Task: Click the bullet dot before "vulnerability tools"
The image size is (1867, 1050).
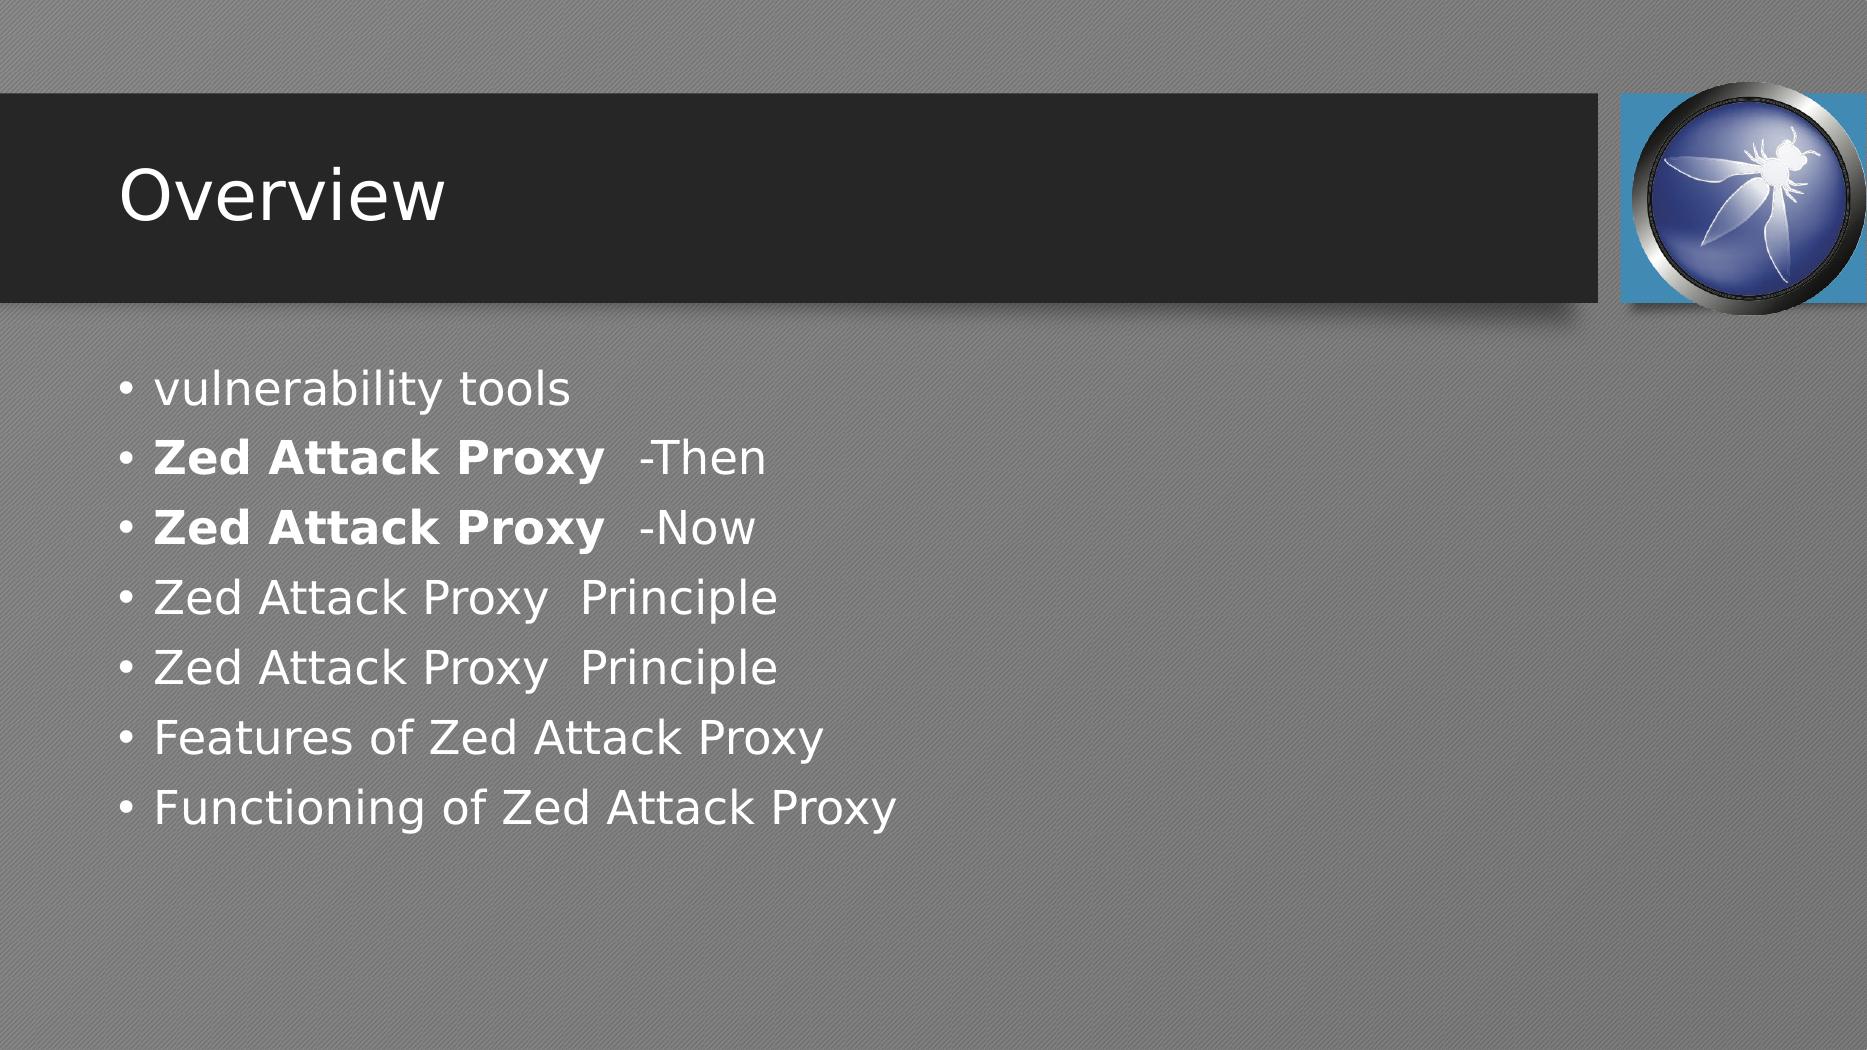Action: click(x=126, y=389)
